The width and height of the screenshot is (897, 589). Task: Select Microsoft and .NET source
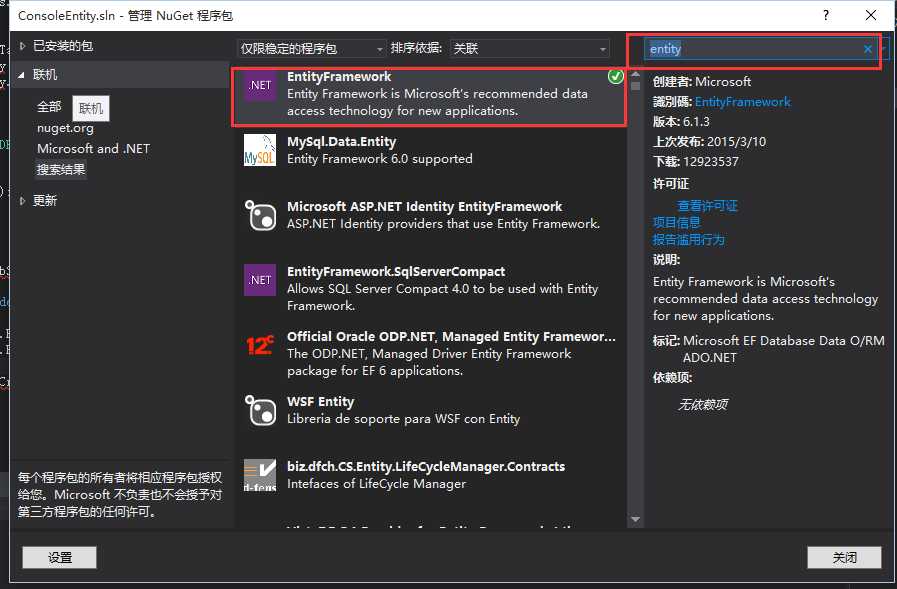coord(94,149)
